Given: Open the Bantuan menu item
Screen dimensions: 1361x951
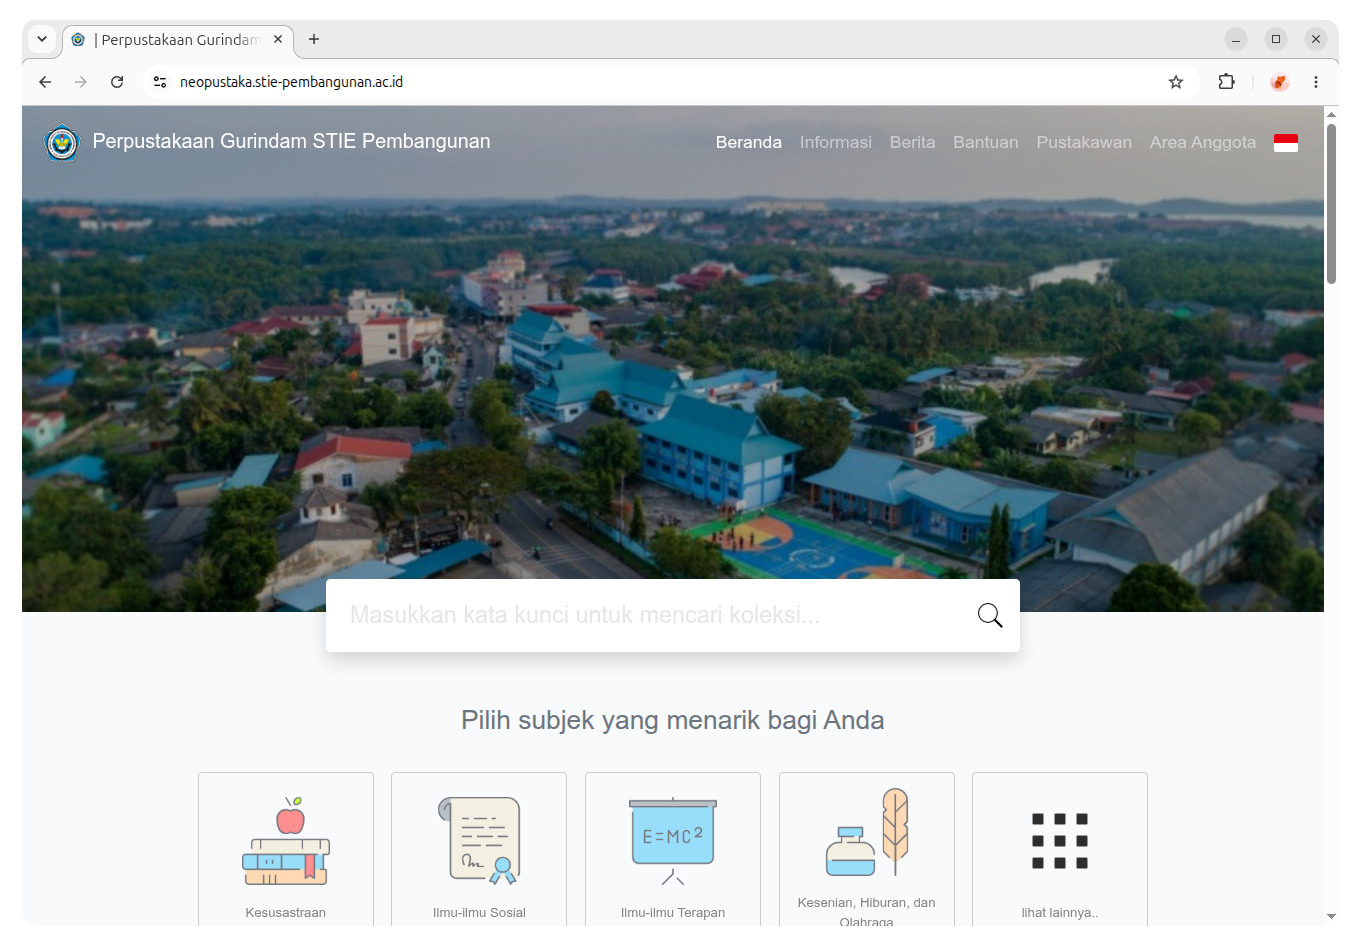Looking at the screenshot, I should [x=986, y=143].
